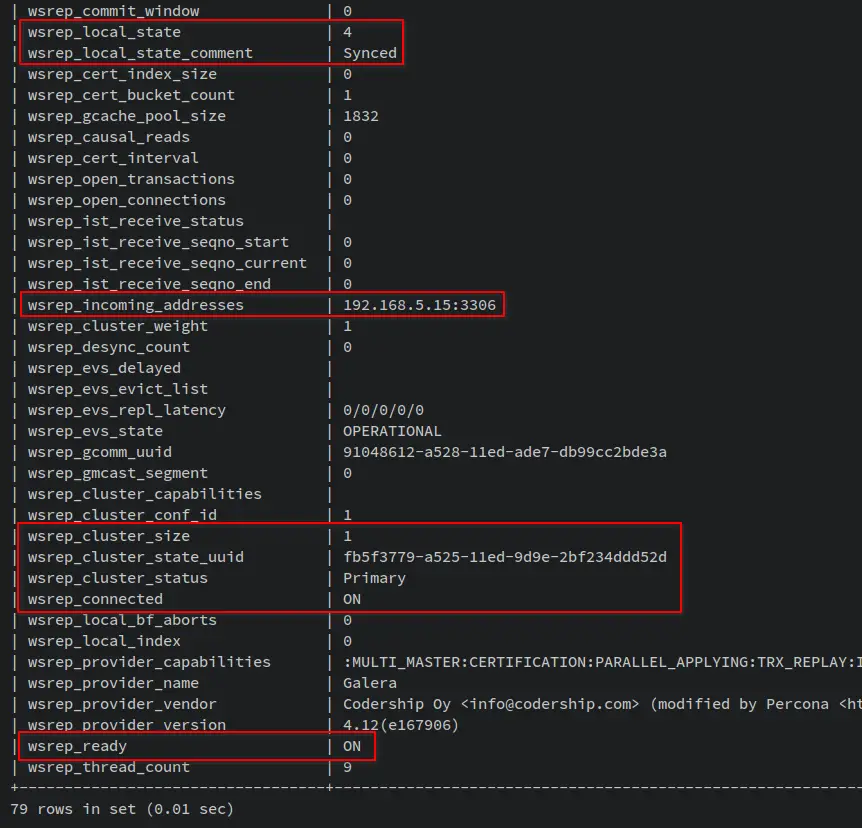Viewport: 862px width, 828px height.
Task: Click the wsrep_provider_vendor label
Action: (x=122, y=704)
